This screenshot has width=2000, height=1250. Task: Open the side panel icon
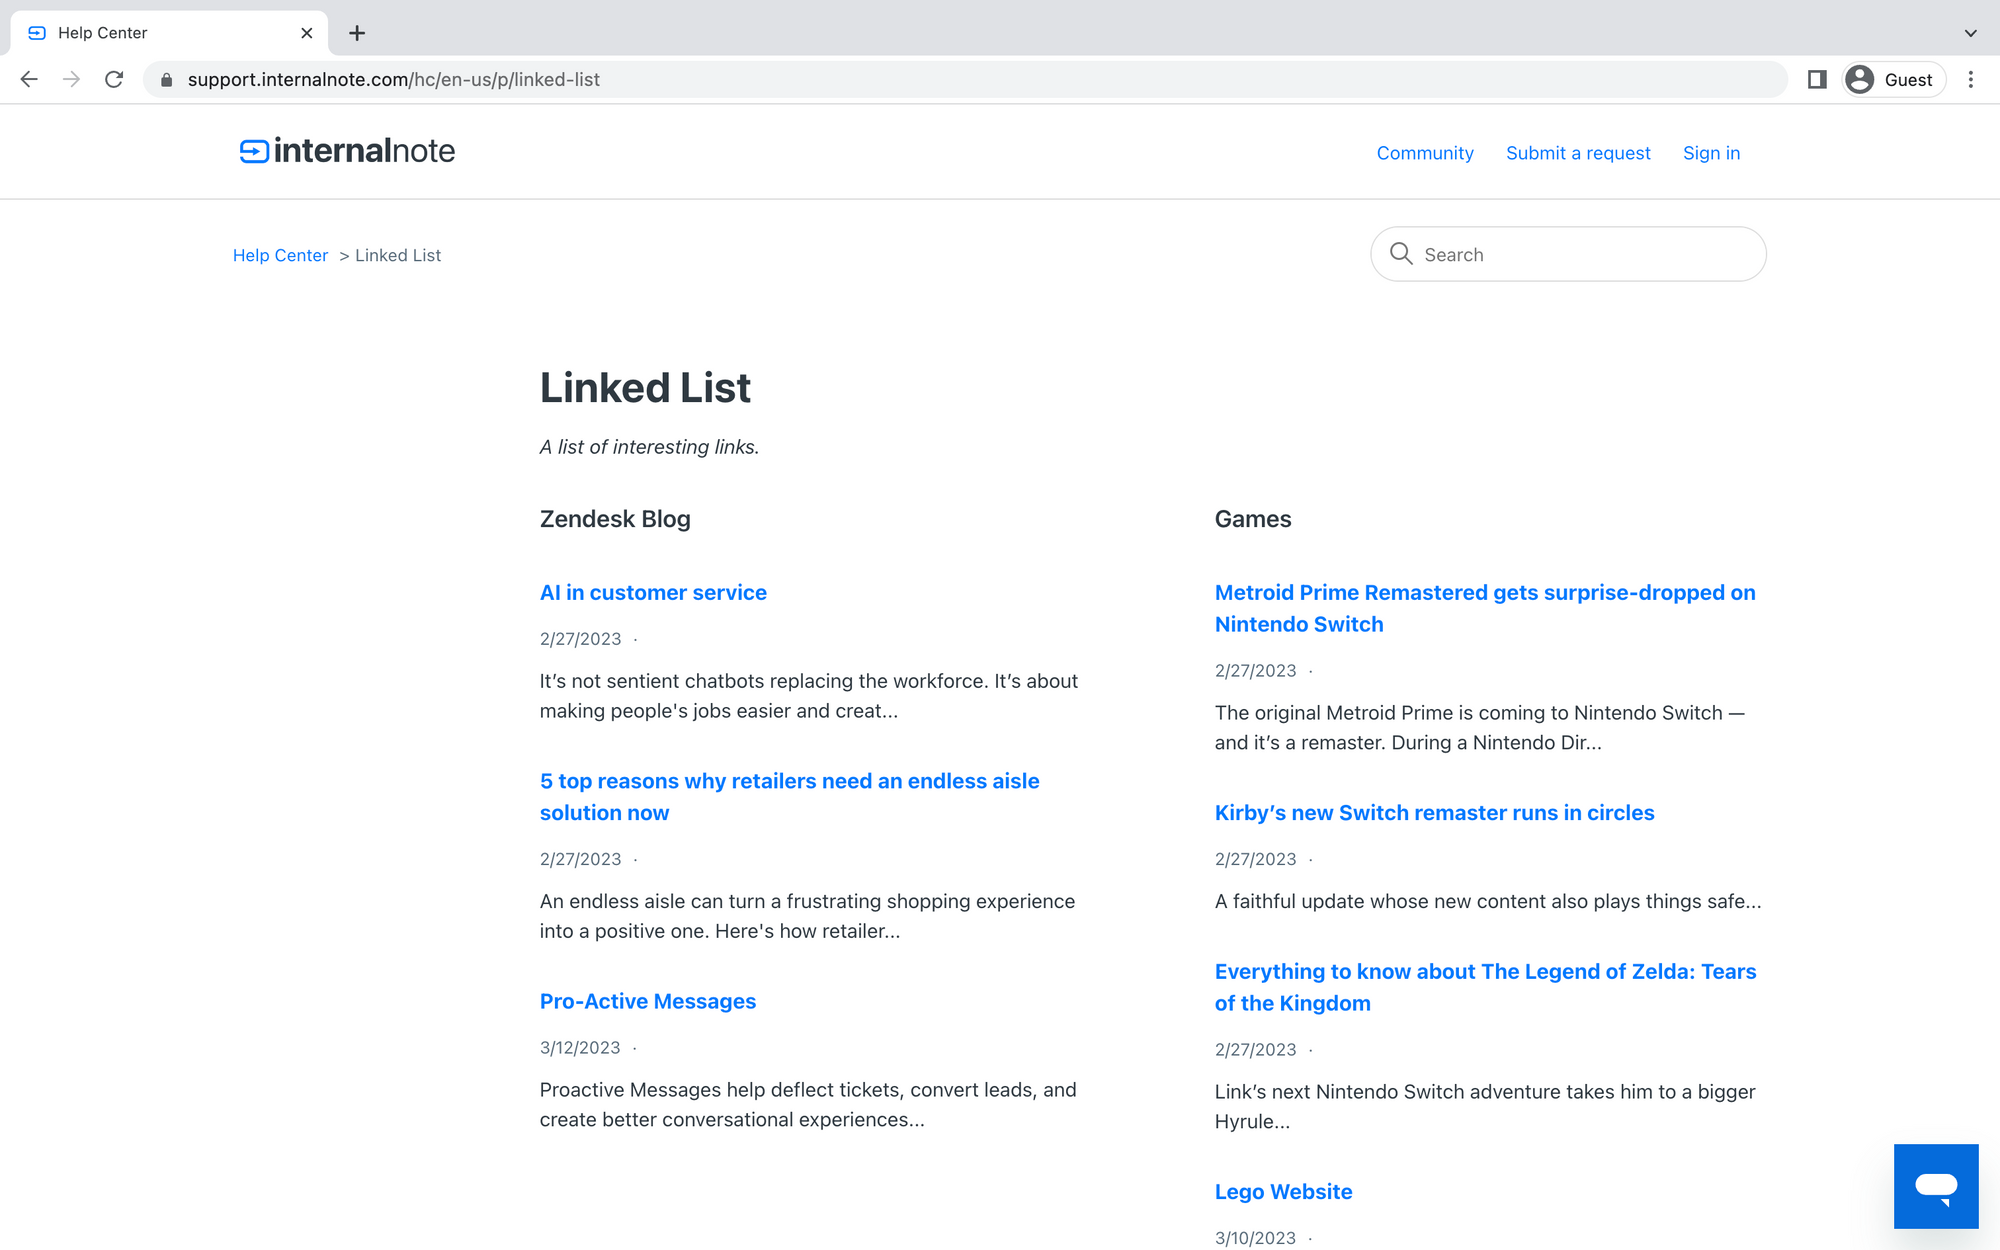(x=1817, y=80)
